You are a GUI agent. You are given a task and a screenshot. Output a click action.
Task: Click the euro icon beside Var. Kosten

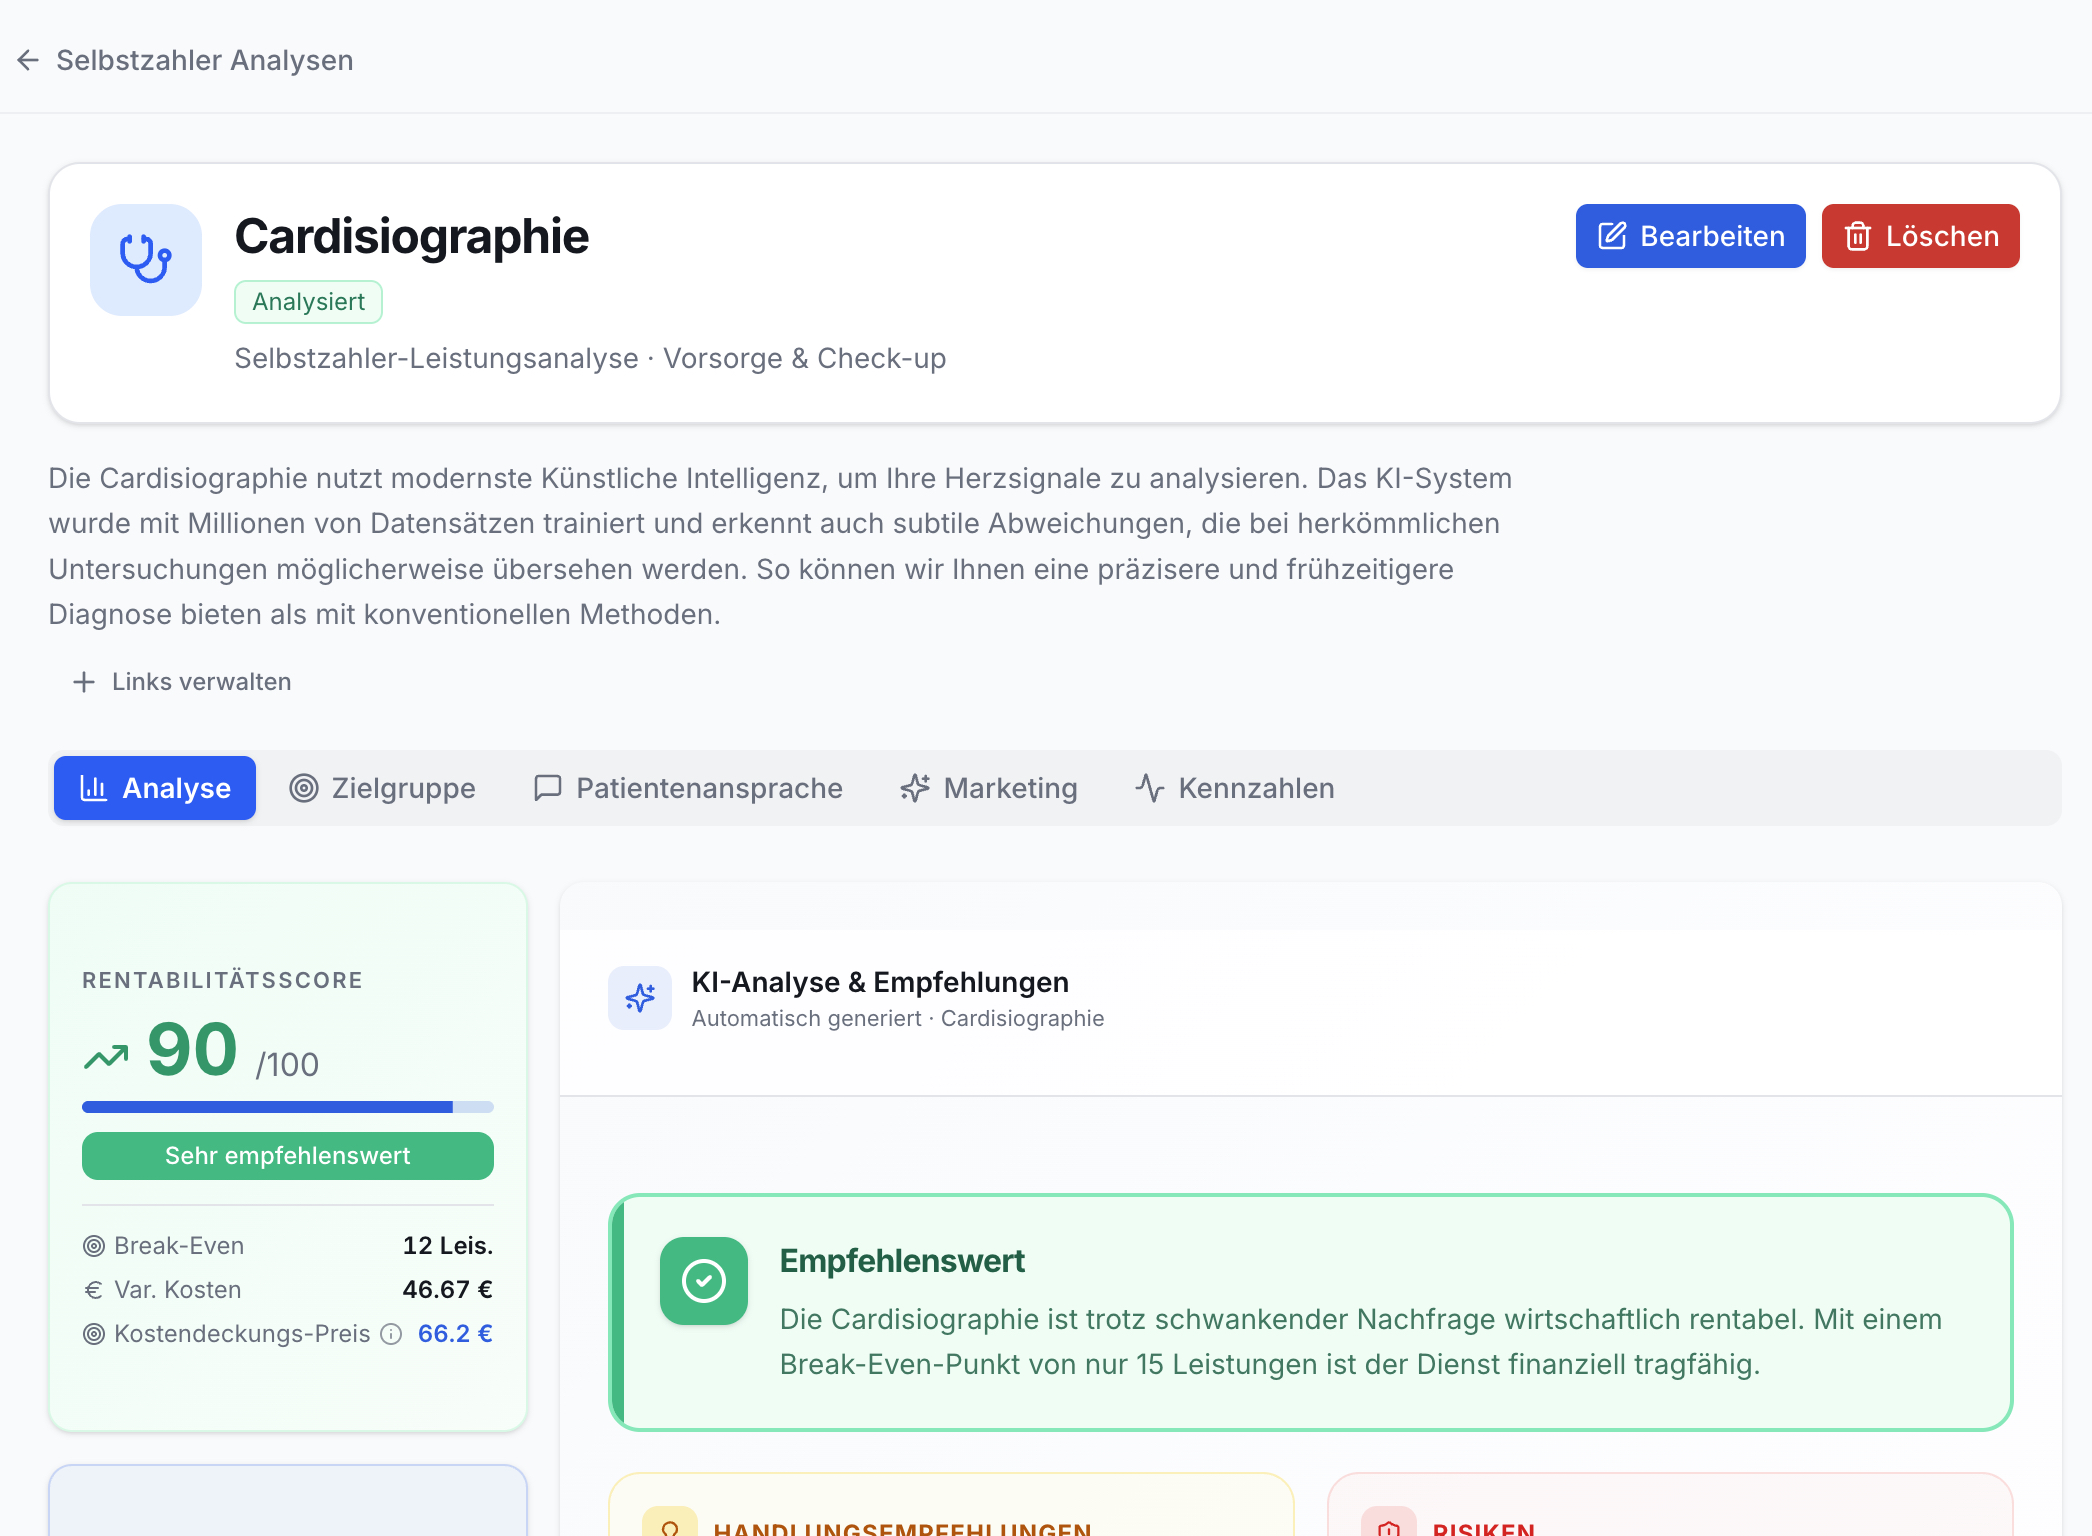coord(94,1290)
